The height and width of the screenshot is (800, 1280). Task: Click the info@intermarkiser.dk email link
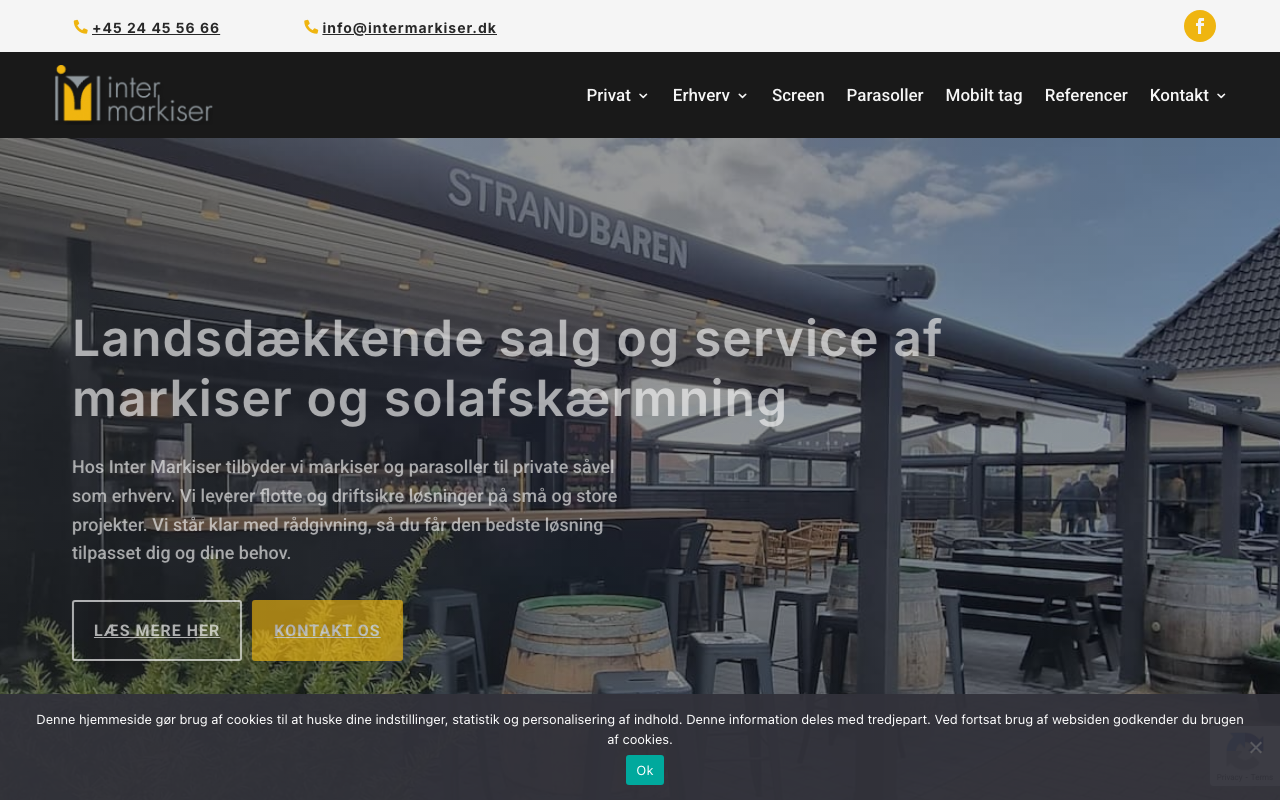409,28
